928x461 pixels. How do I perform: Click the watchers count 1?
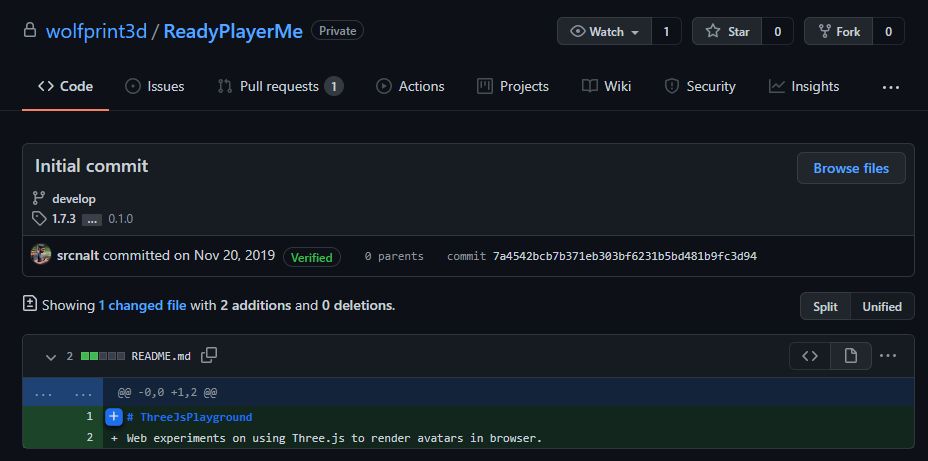(x=666, y=31)
